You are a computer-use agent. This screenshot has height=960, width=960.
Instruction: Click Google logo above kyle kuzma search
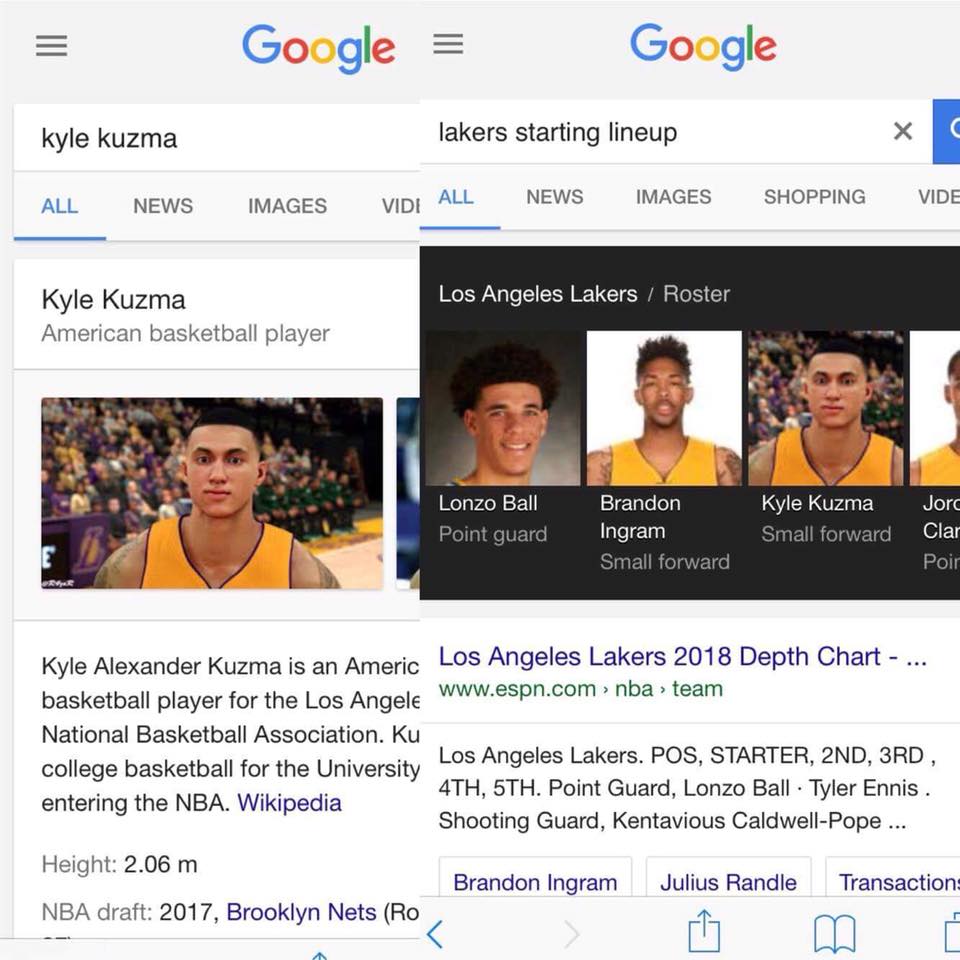click(x=318, y=48)
